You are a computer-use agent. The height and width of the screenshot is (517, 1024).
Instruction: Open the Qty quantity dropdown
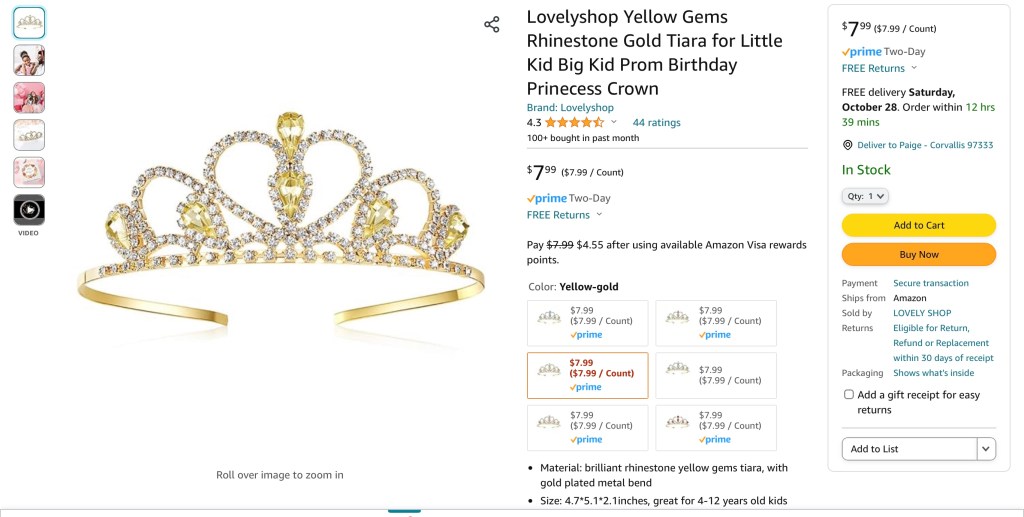865,196
